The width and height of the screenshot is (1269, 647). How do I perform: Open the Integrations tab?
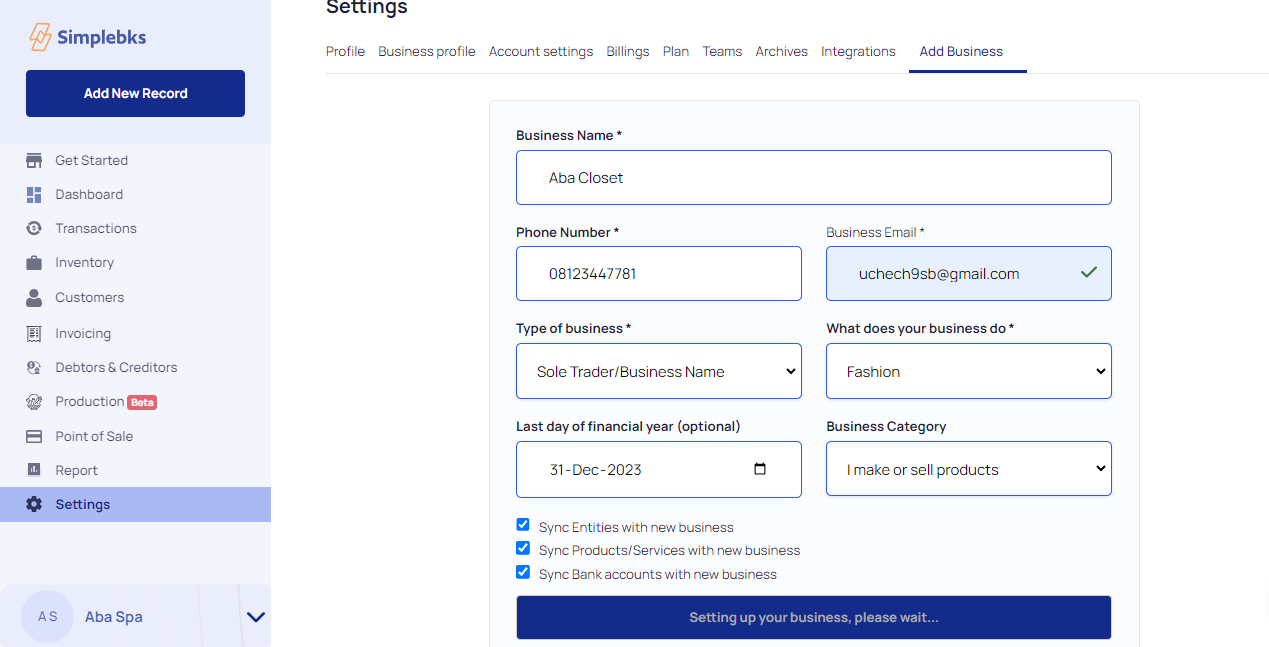click(x=858, y=51)
